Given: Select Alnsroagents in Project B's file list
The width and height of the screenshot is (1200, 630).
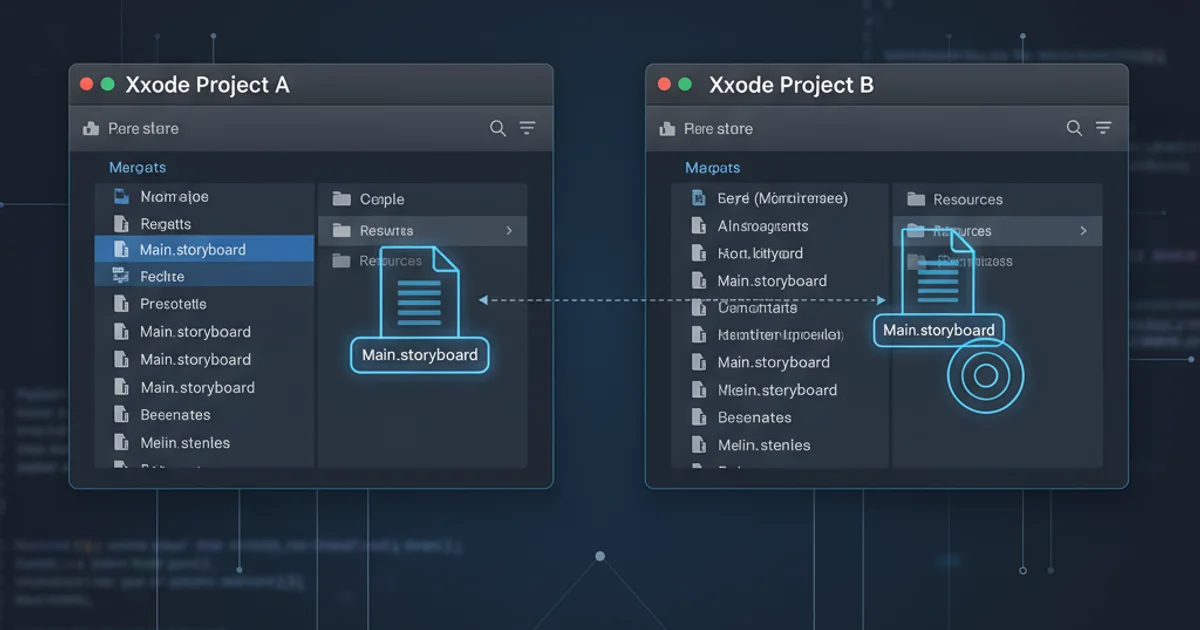Looking at the screenshot, I should (762, 226).
